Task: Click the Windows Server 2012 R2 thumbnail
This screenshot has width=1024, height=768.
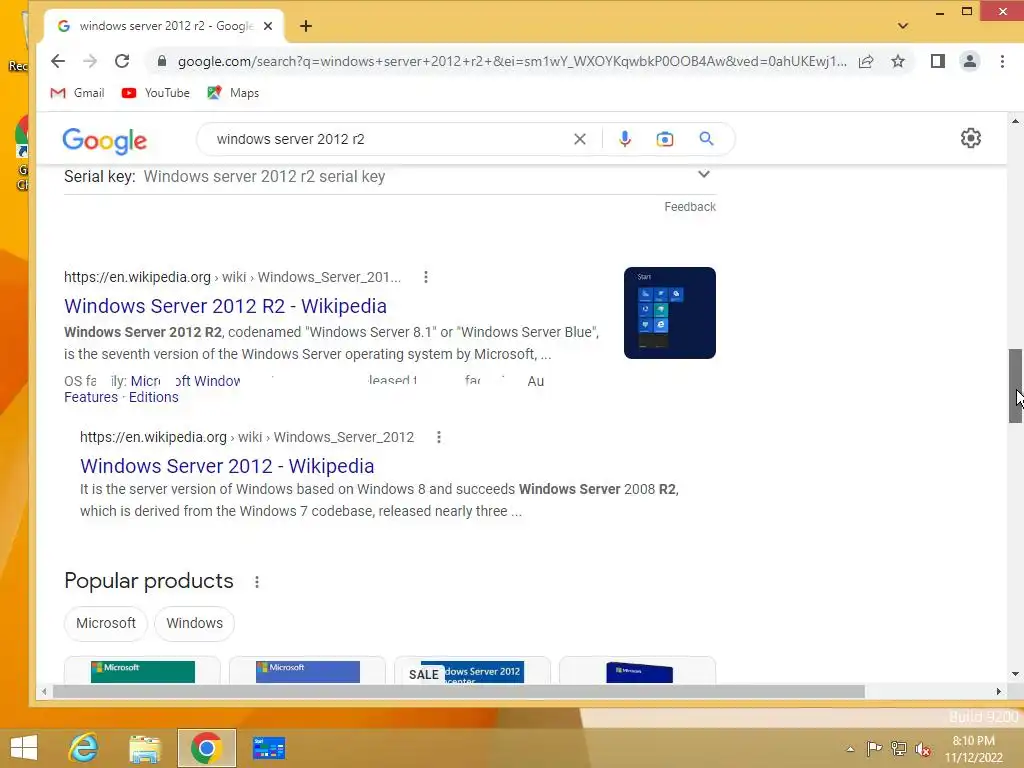Action: tap(669, 313)
